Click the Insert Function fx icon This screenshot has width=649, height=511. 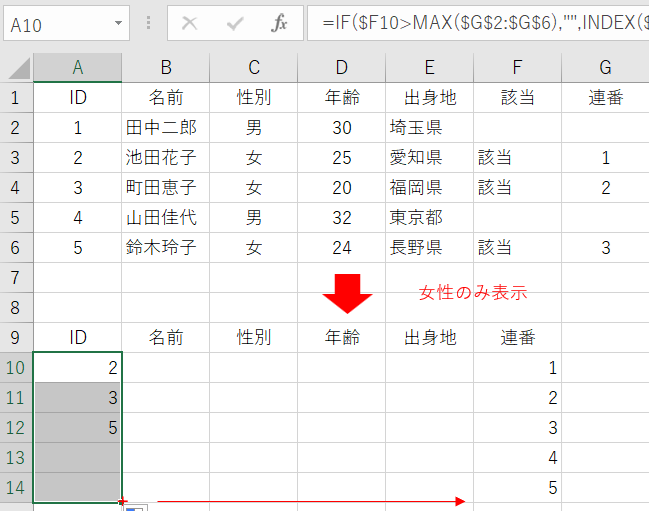coord(280,22)
